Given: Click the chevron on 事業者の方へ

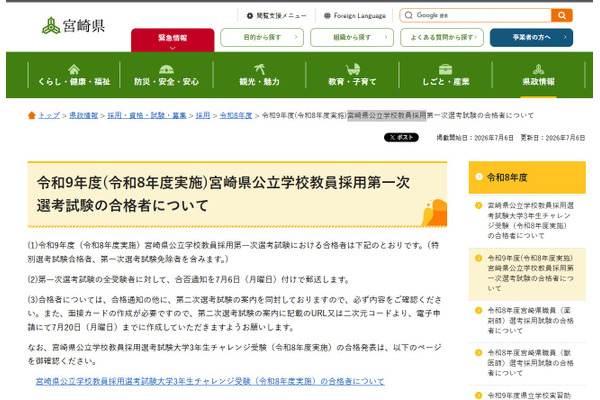Looking at the screenshot, I should point(565,37).
